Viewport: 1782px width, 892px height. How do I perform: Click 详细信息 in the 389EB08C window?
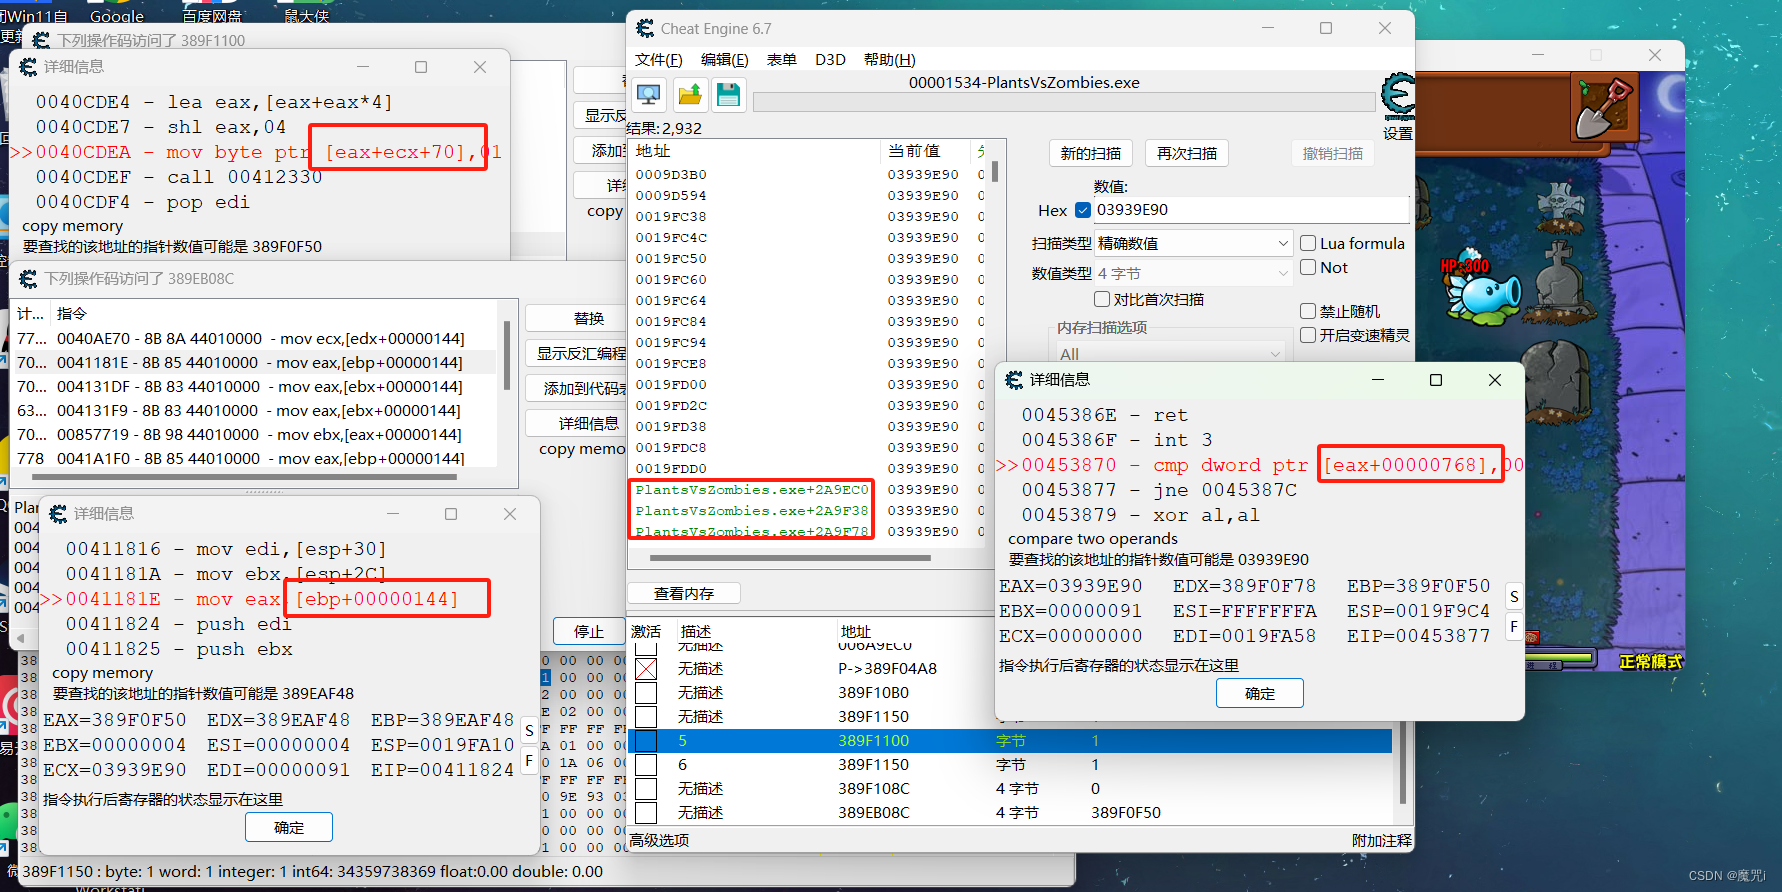588,424
